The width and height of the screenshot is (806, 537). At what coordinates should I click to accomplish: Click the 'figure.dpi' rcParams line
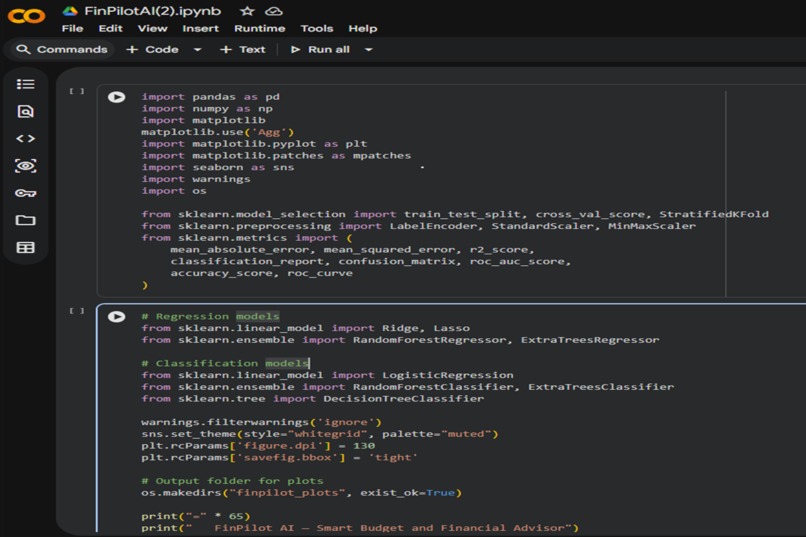point(258,446)
